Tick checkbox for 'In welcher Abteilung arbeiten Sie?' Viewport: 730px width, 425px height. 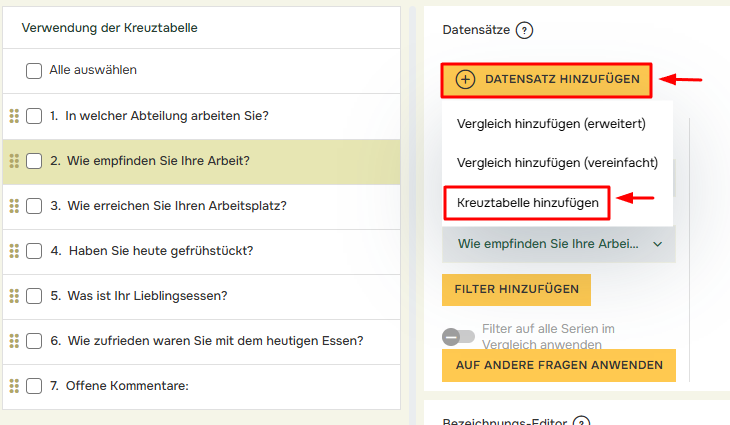click(x=34, y=116)
